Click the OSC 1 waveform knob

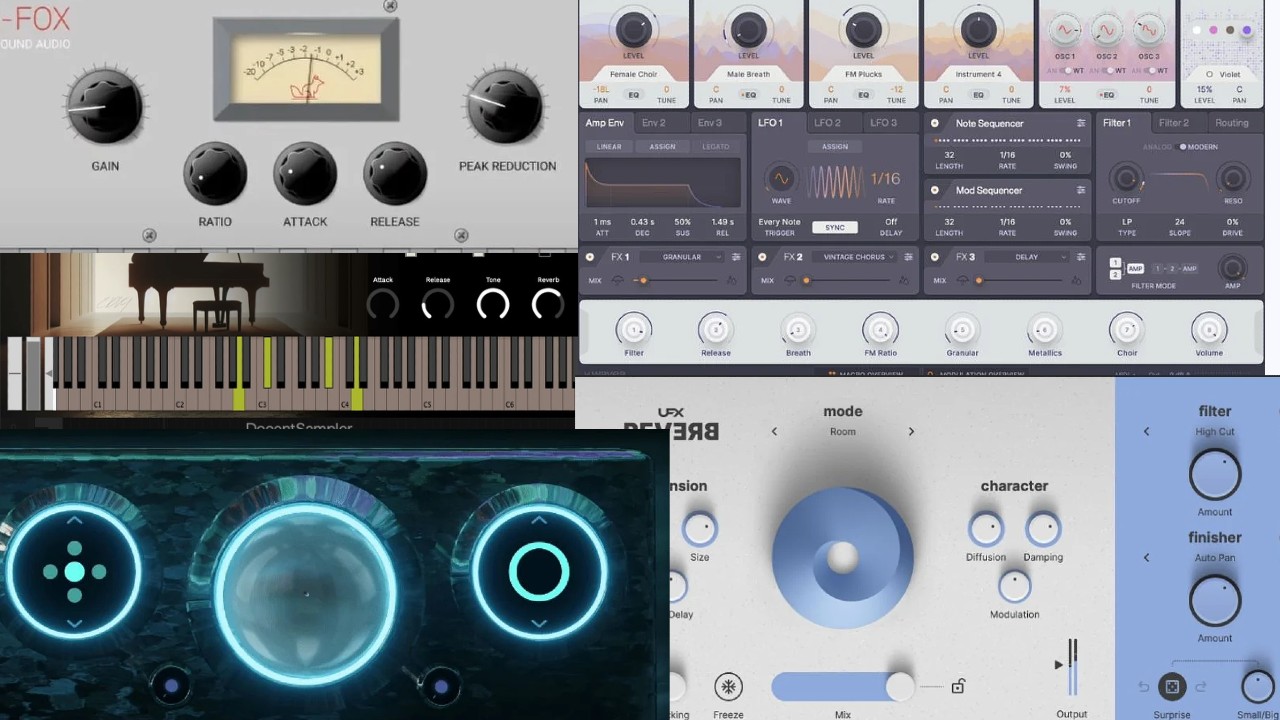click(x=1065, y=30)
